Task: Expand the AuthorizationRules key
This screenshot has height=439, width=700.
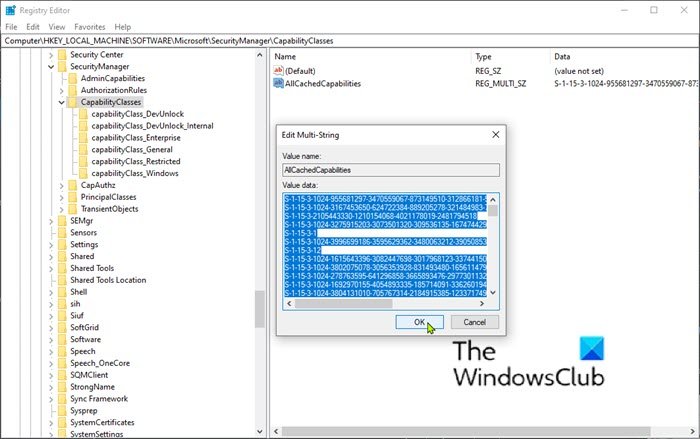Action: click(x=62, y=91)
